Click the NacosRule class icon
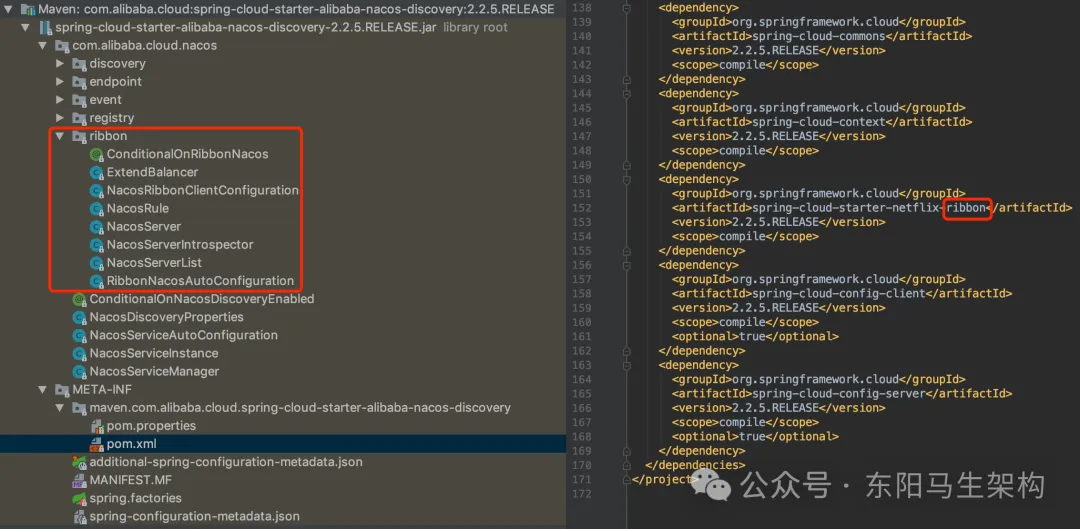 [96, 208]
